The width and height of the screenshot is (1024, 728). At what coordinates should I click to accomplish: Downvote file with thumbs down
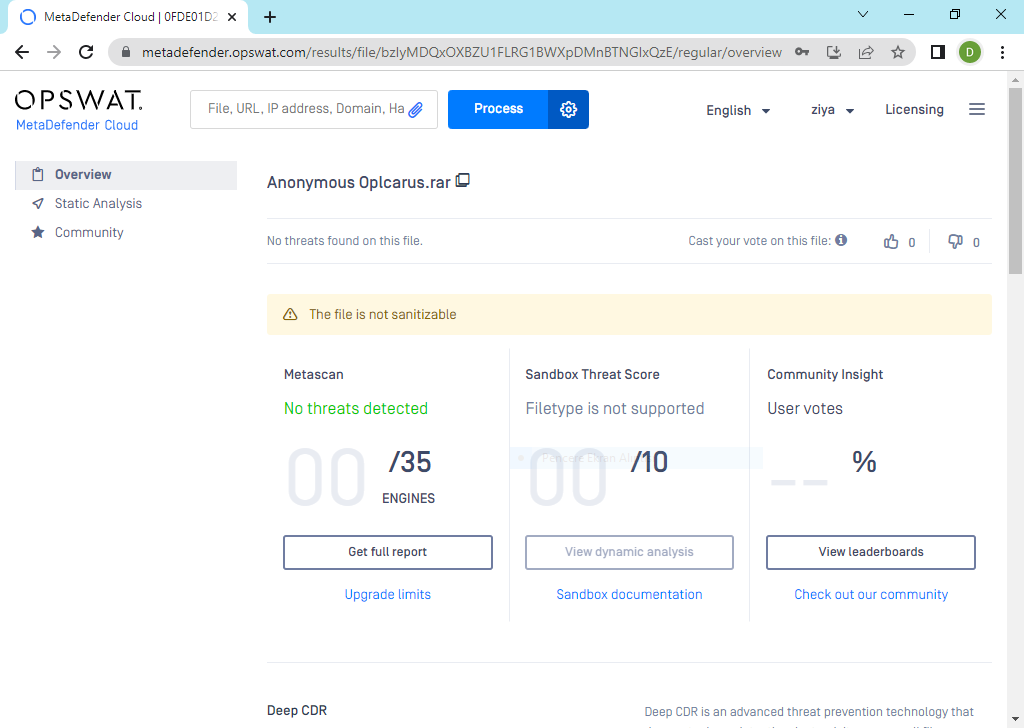pyautogui.click(x=955, y=242)
